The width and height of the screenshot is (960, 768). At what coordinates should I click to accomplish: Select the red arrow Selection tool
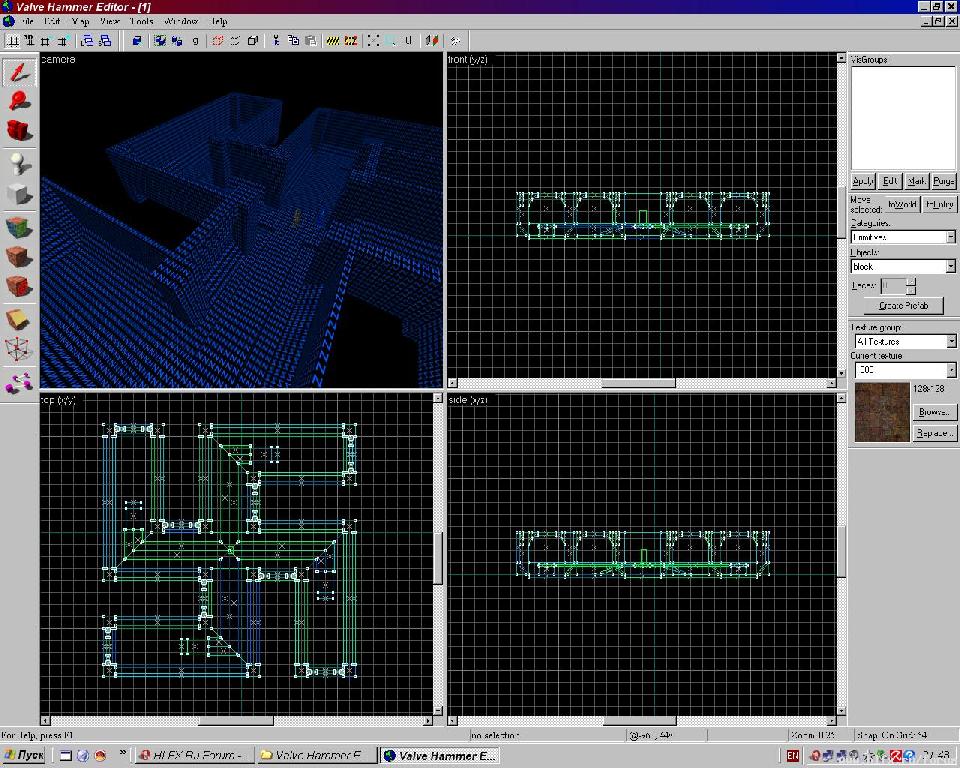pyautogui.click(x=20, y=72)
